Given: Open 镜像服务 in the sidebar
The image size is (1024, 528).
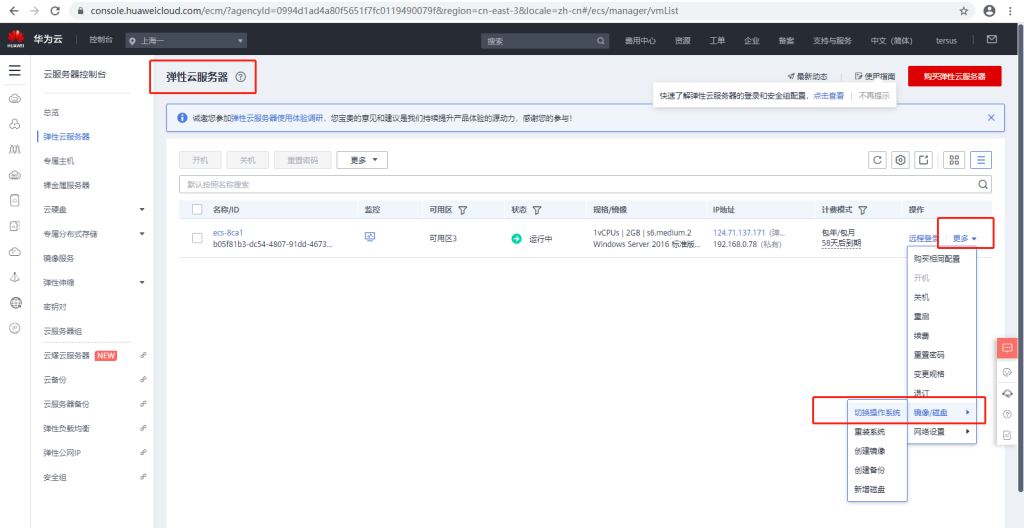Looking at the screenshot, I should [59, 258].
